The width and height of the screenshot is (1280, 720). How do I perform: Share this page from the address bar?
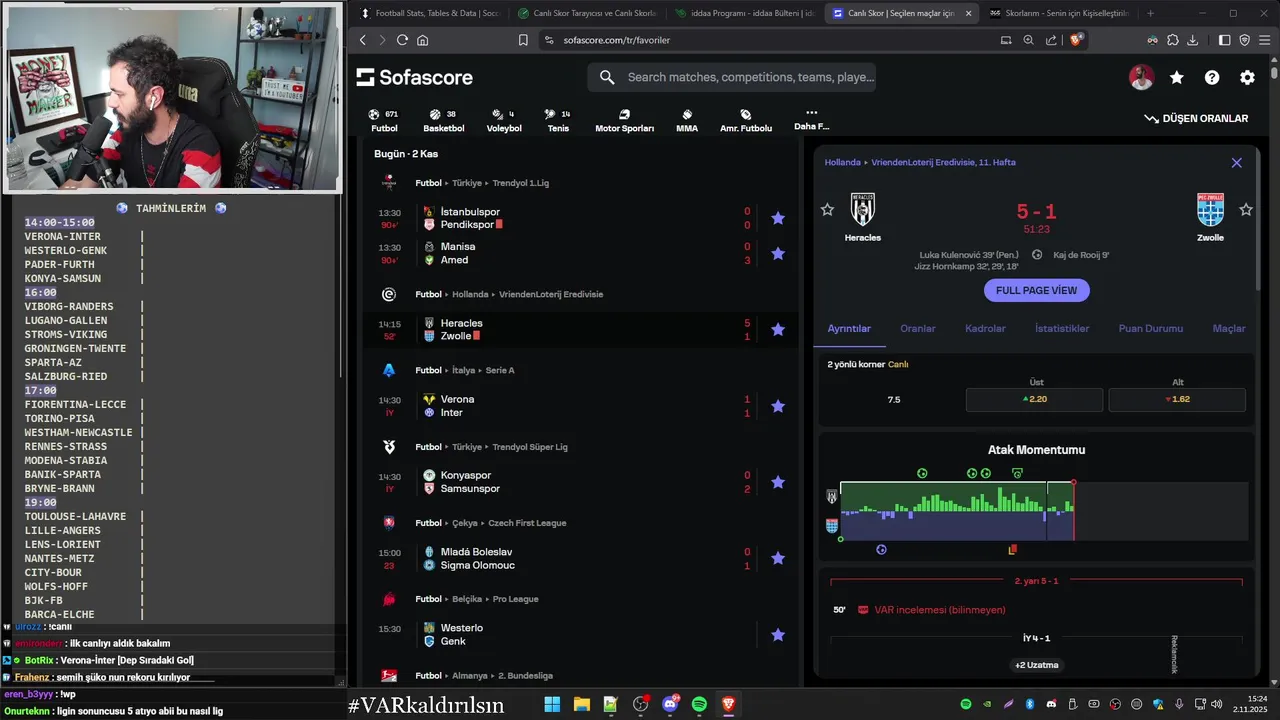pos(1051,40)
